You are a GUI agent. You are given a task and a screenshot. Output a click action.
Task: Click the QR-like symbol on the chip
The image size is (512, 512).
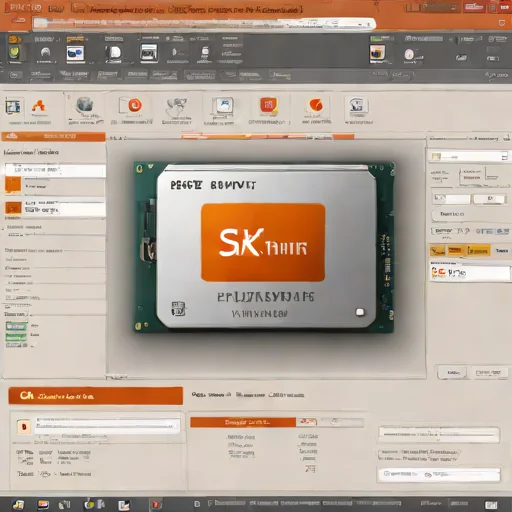(x=178, y=309)
